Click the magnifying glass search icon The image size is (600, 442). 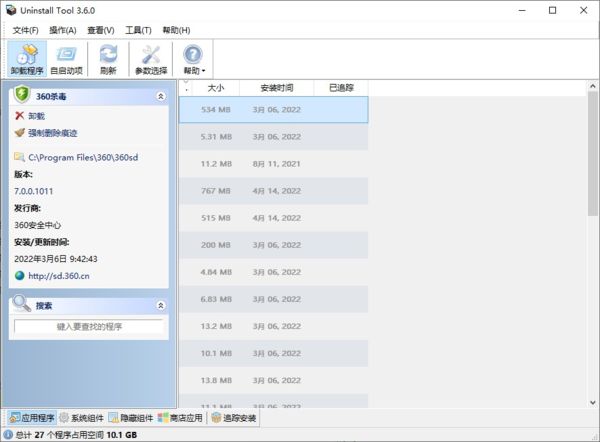[x=21, y=303]
